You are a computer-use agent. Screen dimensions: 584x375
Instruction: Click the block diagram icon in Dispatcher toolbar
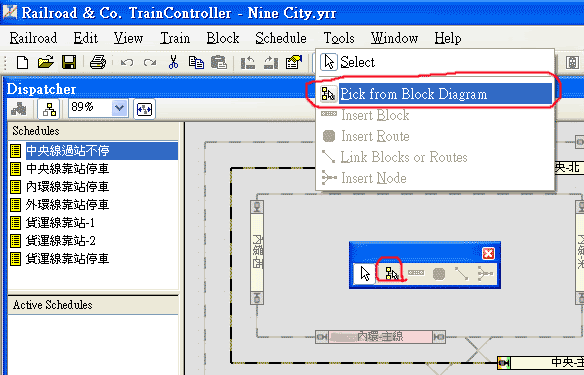pos(49,109)
